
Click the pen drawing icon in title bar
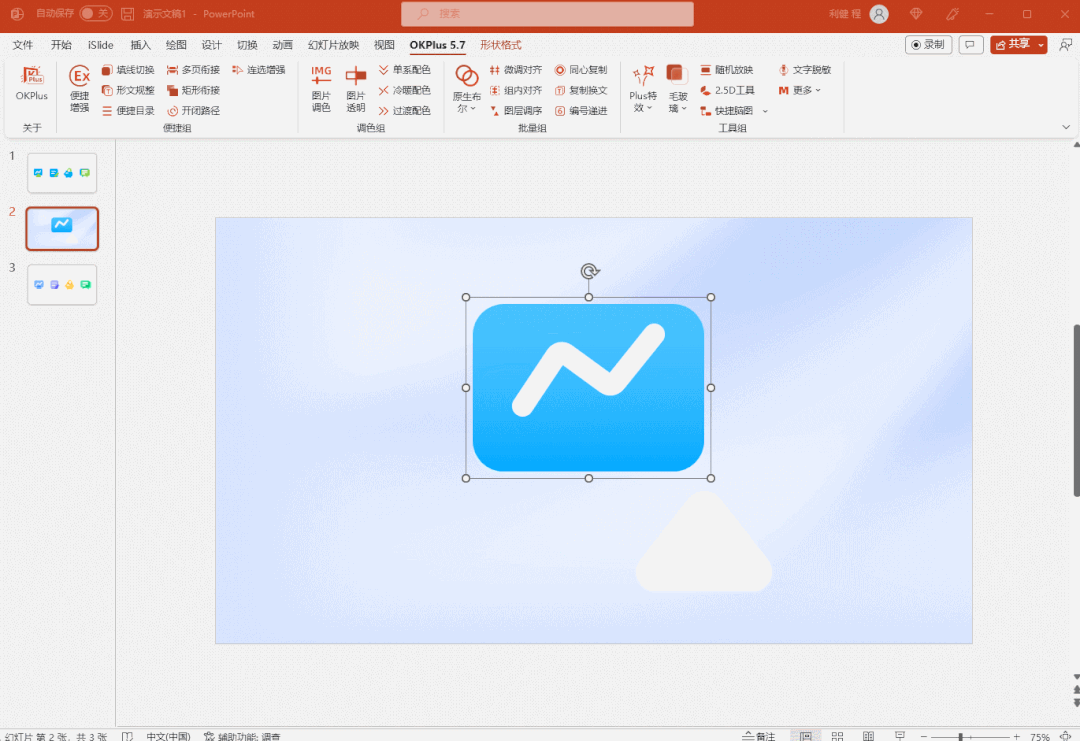point(953,14)
